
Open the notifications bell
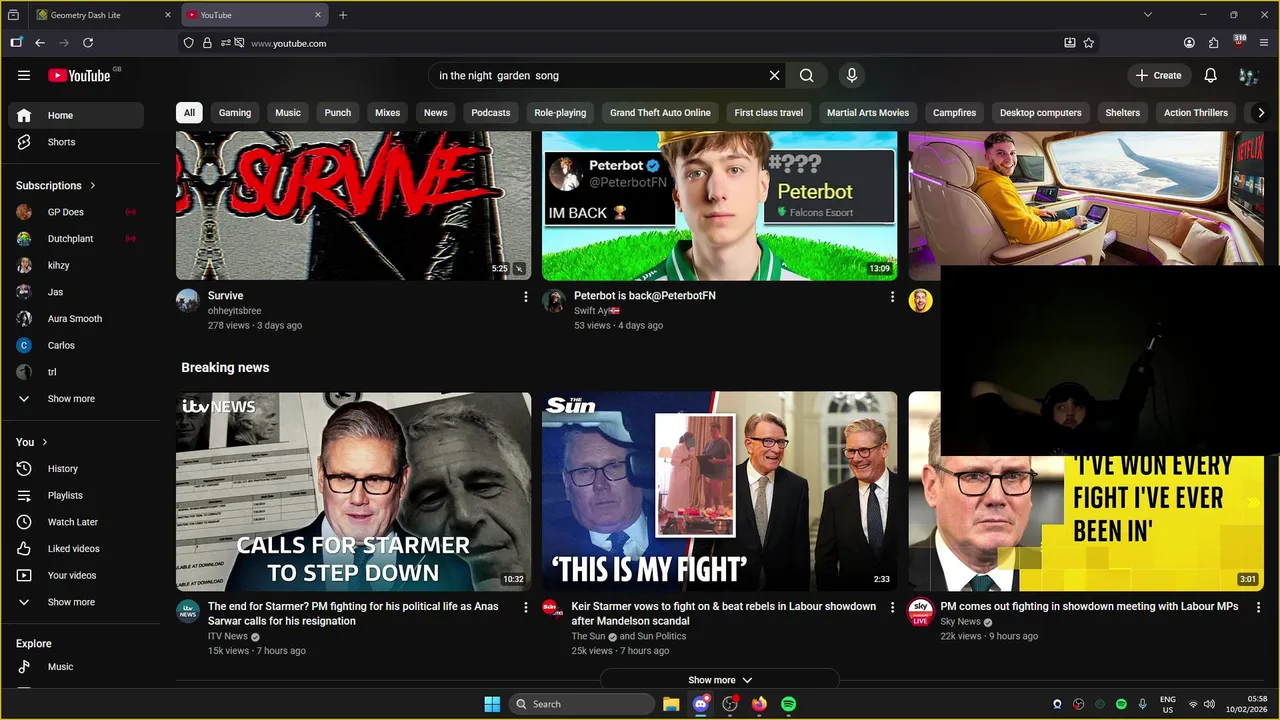click(1210, 75)
